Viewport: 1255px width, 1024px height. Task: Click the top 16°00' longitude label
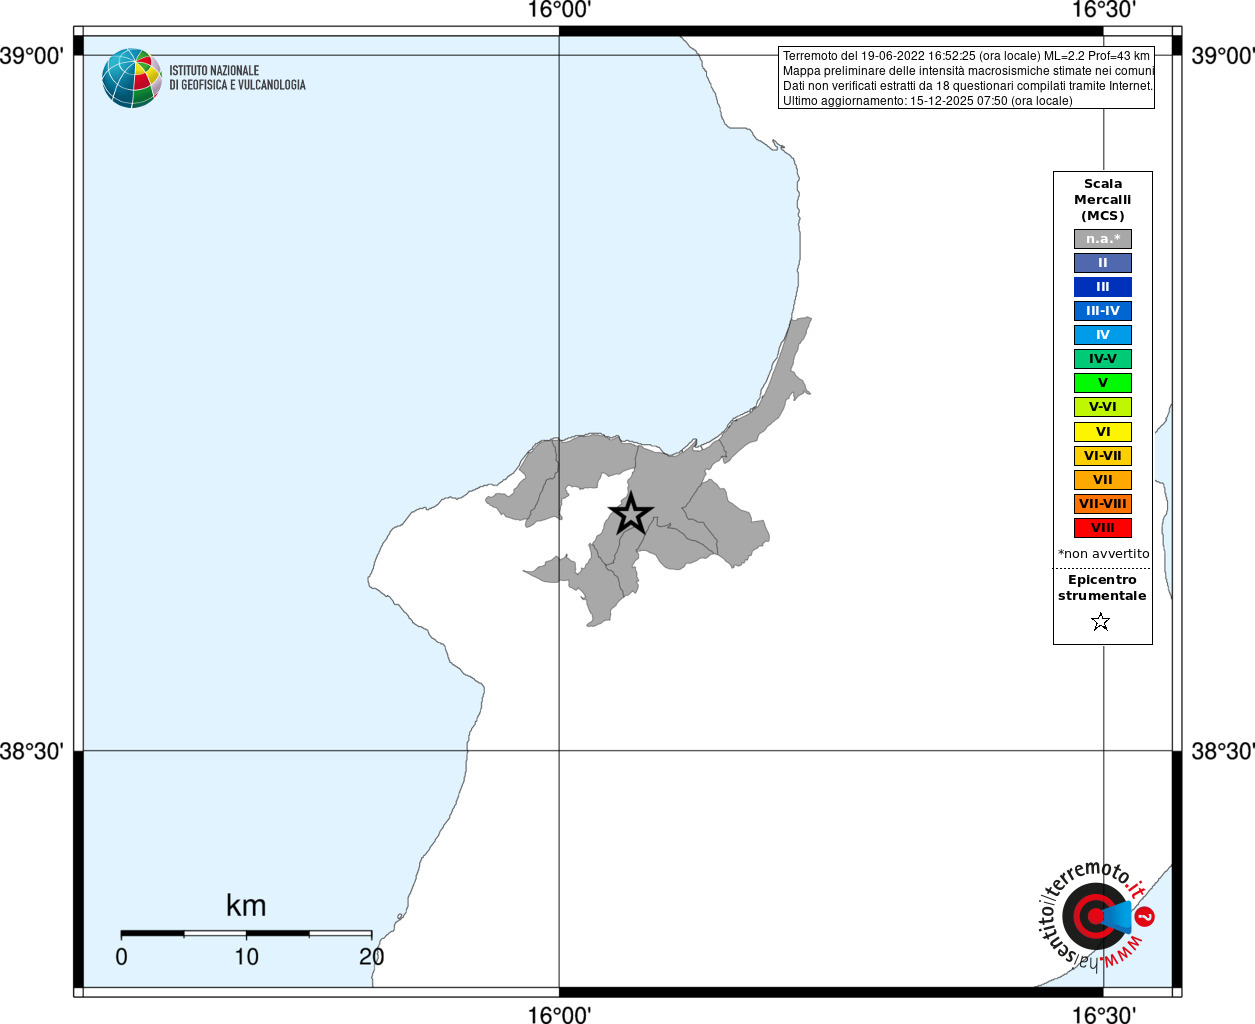pyautogui.click(x=560, y=10)
